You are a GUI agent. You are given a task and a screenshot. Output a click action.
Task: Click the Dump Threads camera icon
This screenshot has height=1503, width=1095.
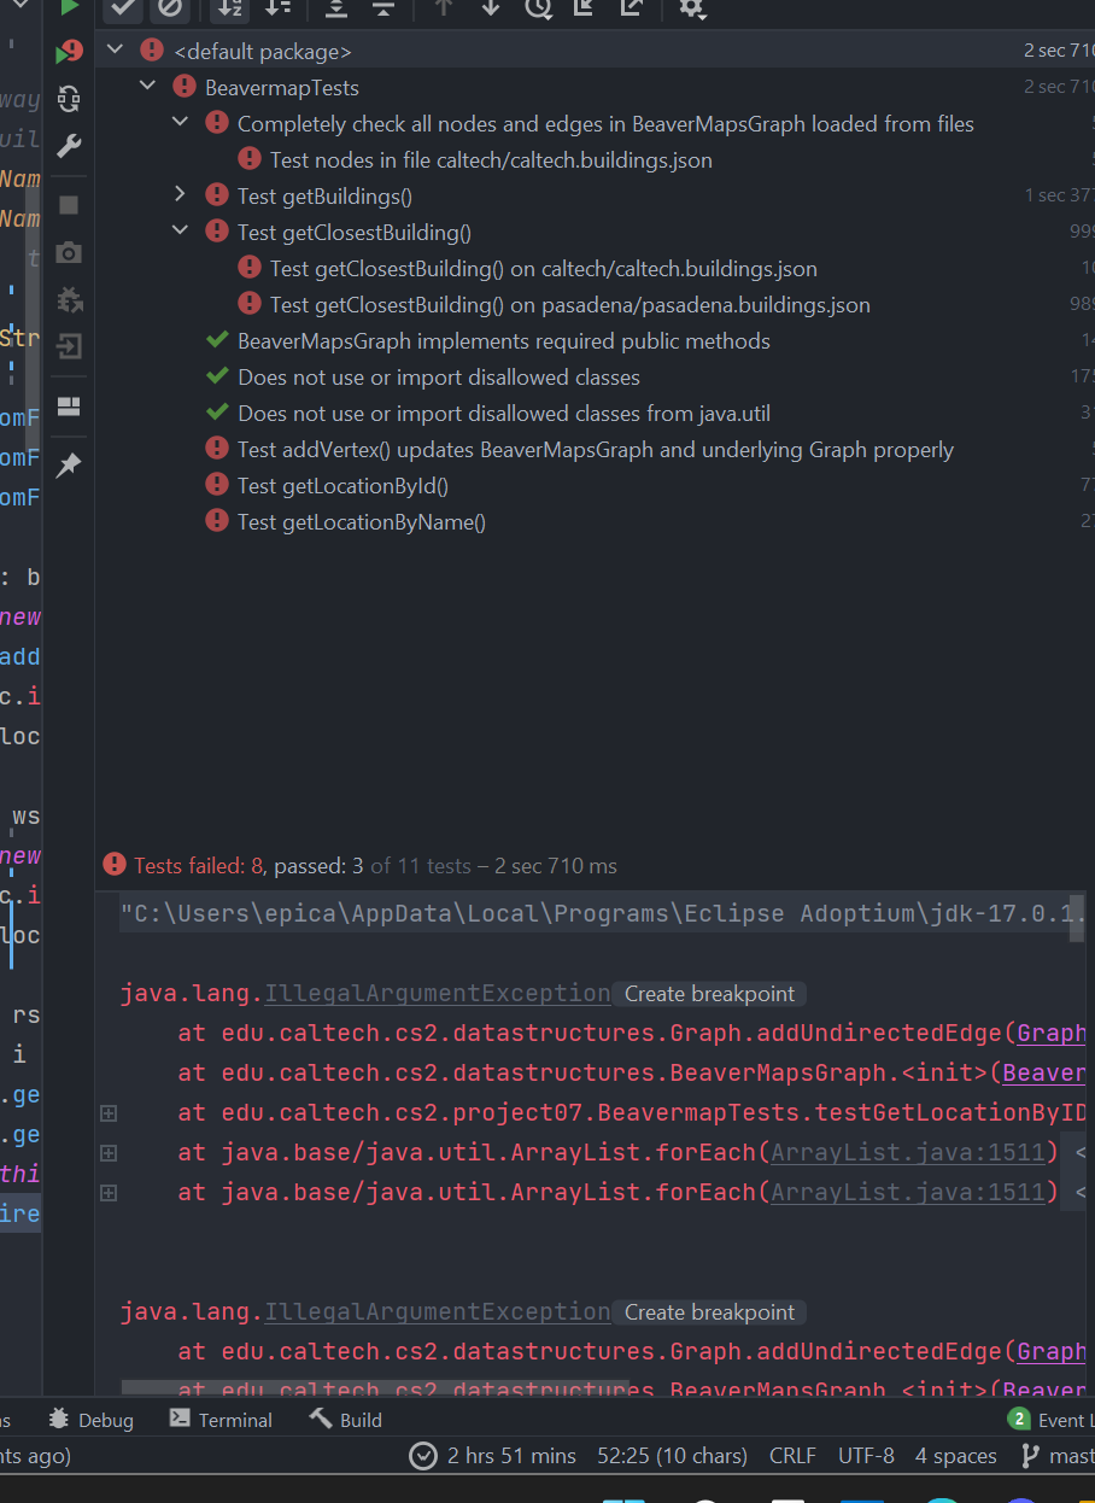click(68, 253)
